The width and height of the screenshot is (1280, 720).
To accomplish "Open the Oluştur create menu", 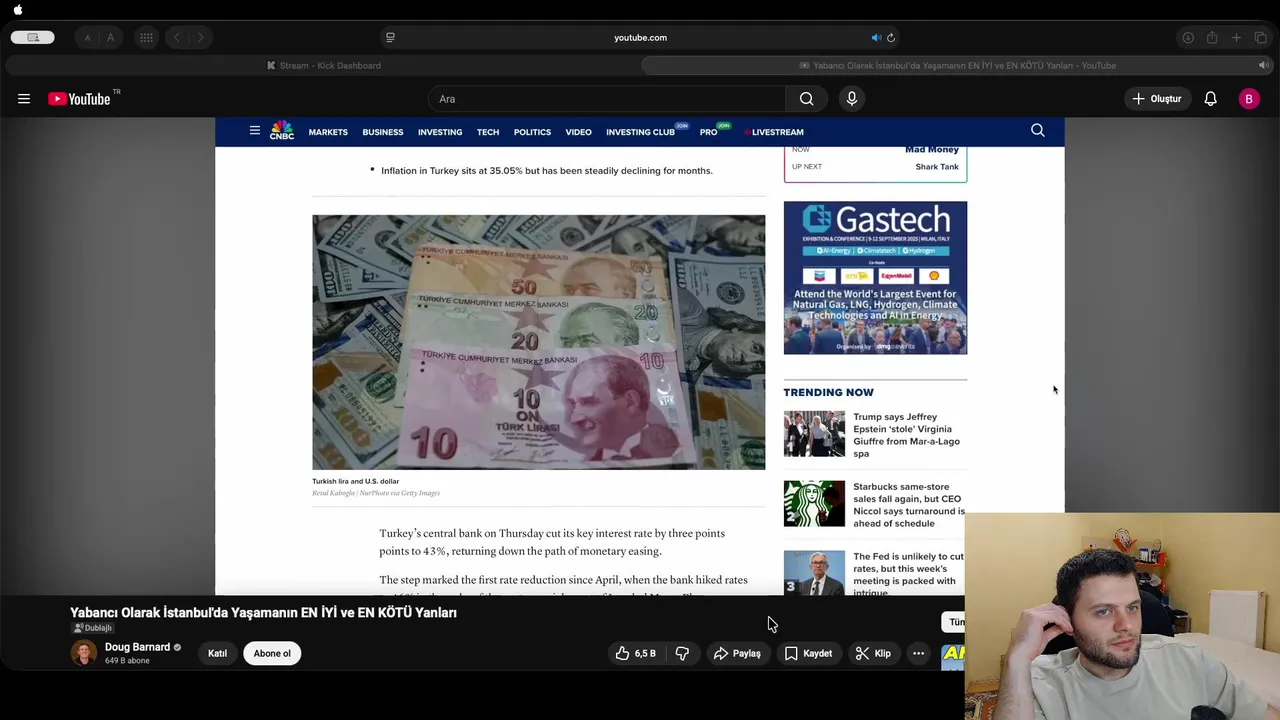I will [x=1157, y=99].
